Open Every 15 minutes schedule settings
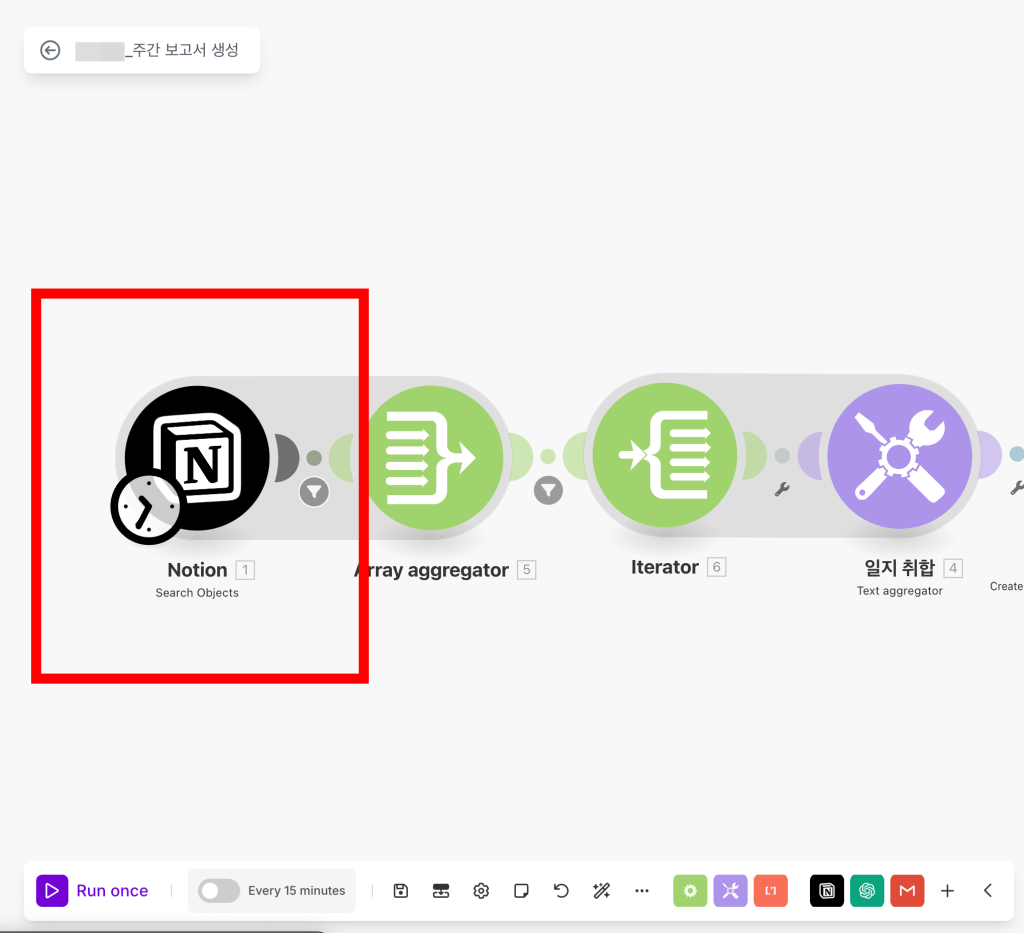Screen dimensions: 1024x933 [296, 890]
